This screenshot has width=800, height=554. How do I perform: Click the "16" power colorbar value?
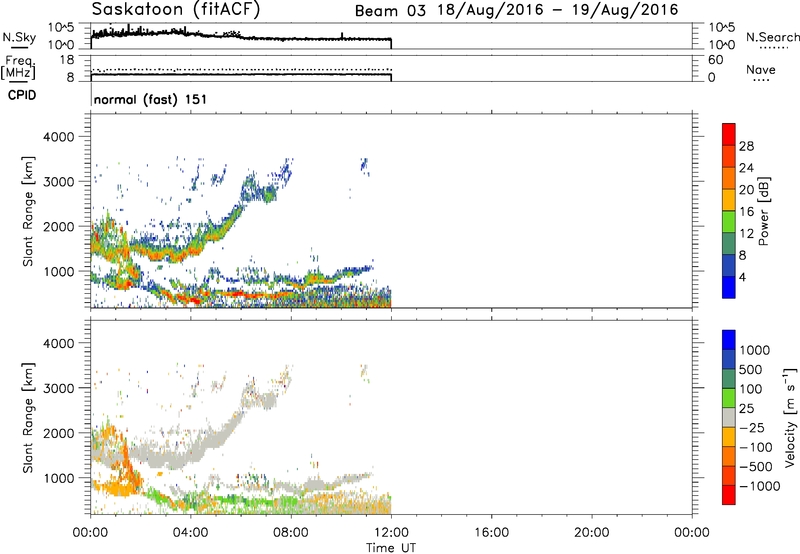pyautogui.click(x=746, y=212)
